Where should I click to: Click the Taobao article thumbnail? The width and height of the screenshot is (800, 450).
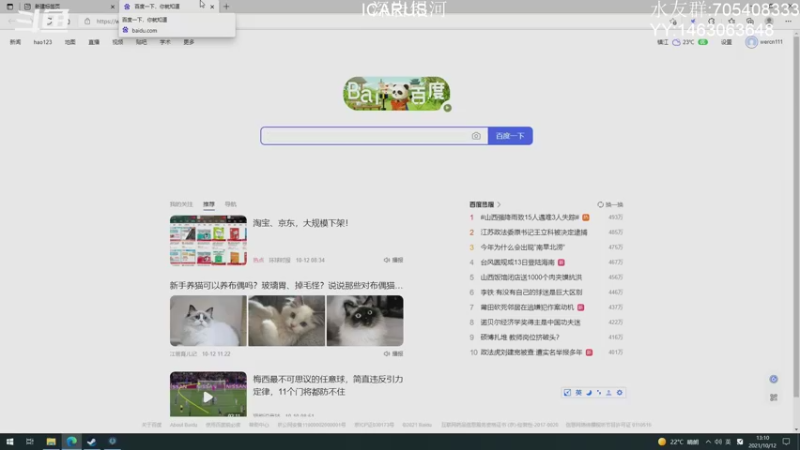click(x=208, y=240)
